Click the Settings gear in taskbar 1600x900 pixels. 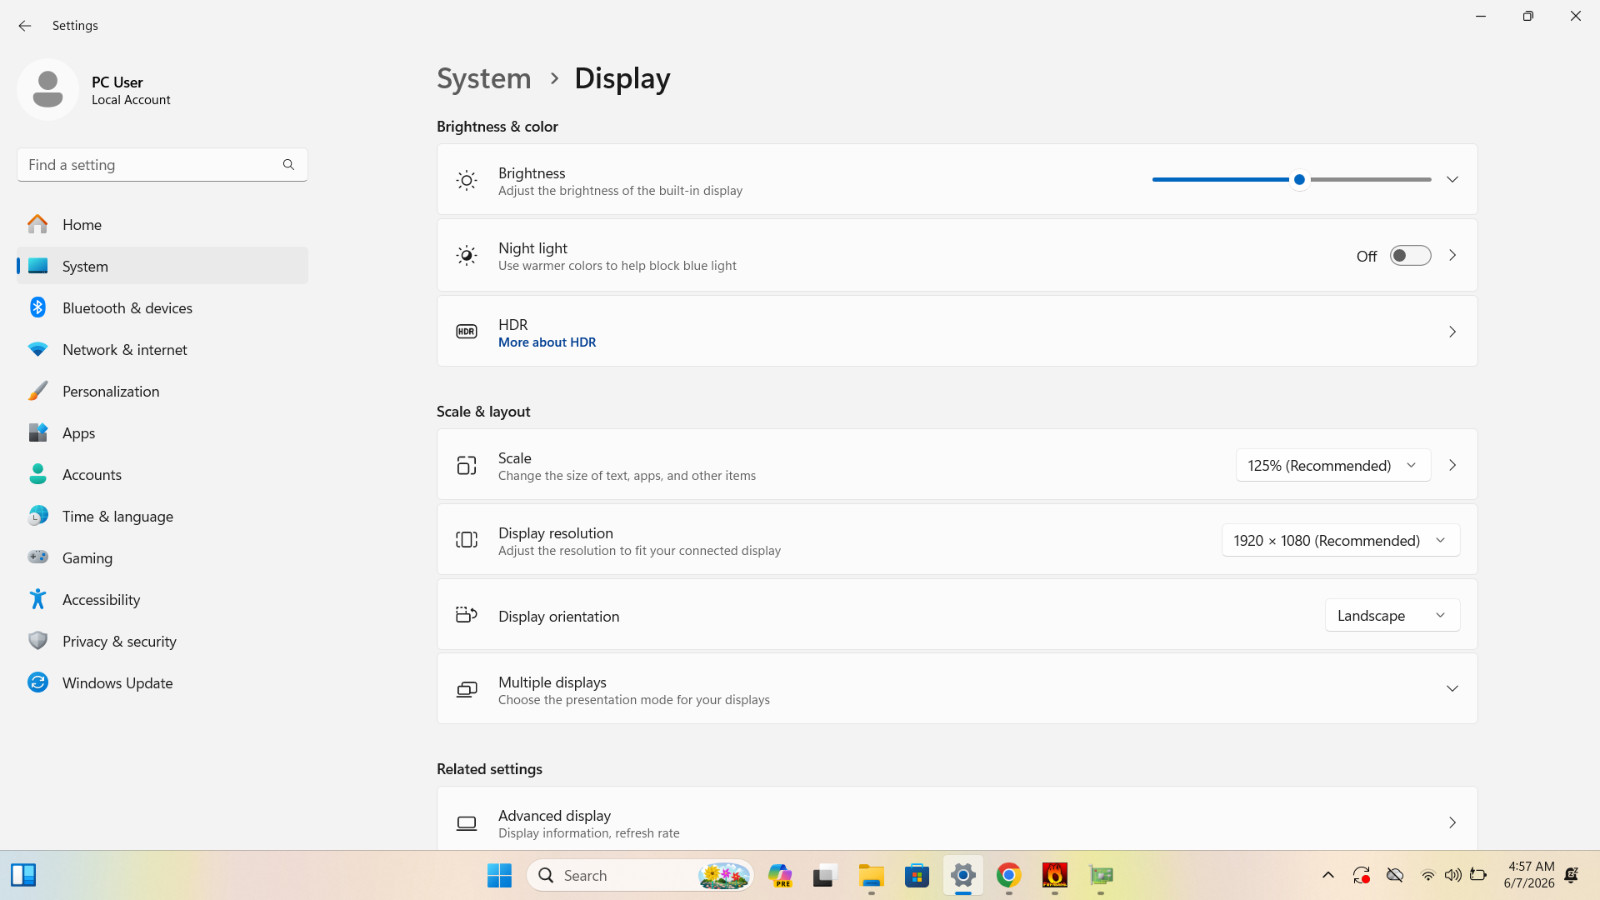tap(963, 876)
